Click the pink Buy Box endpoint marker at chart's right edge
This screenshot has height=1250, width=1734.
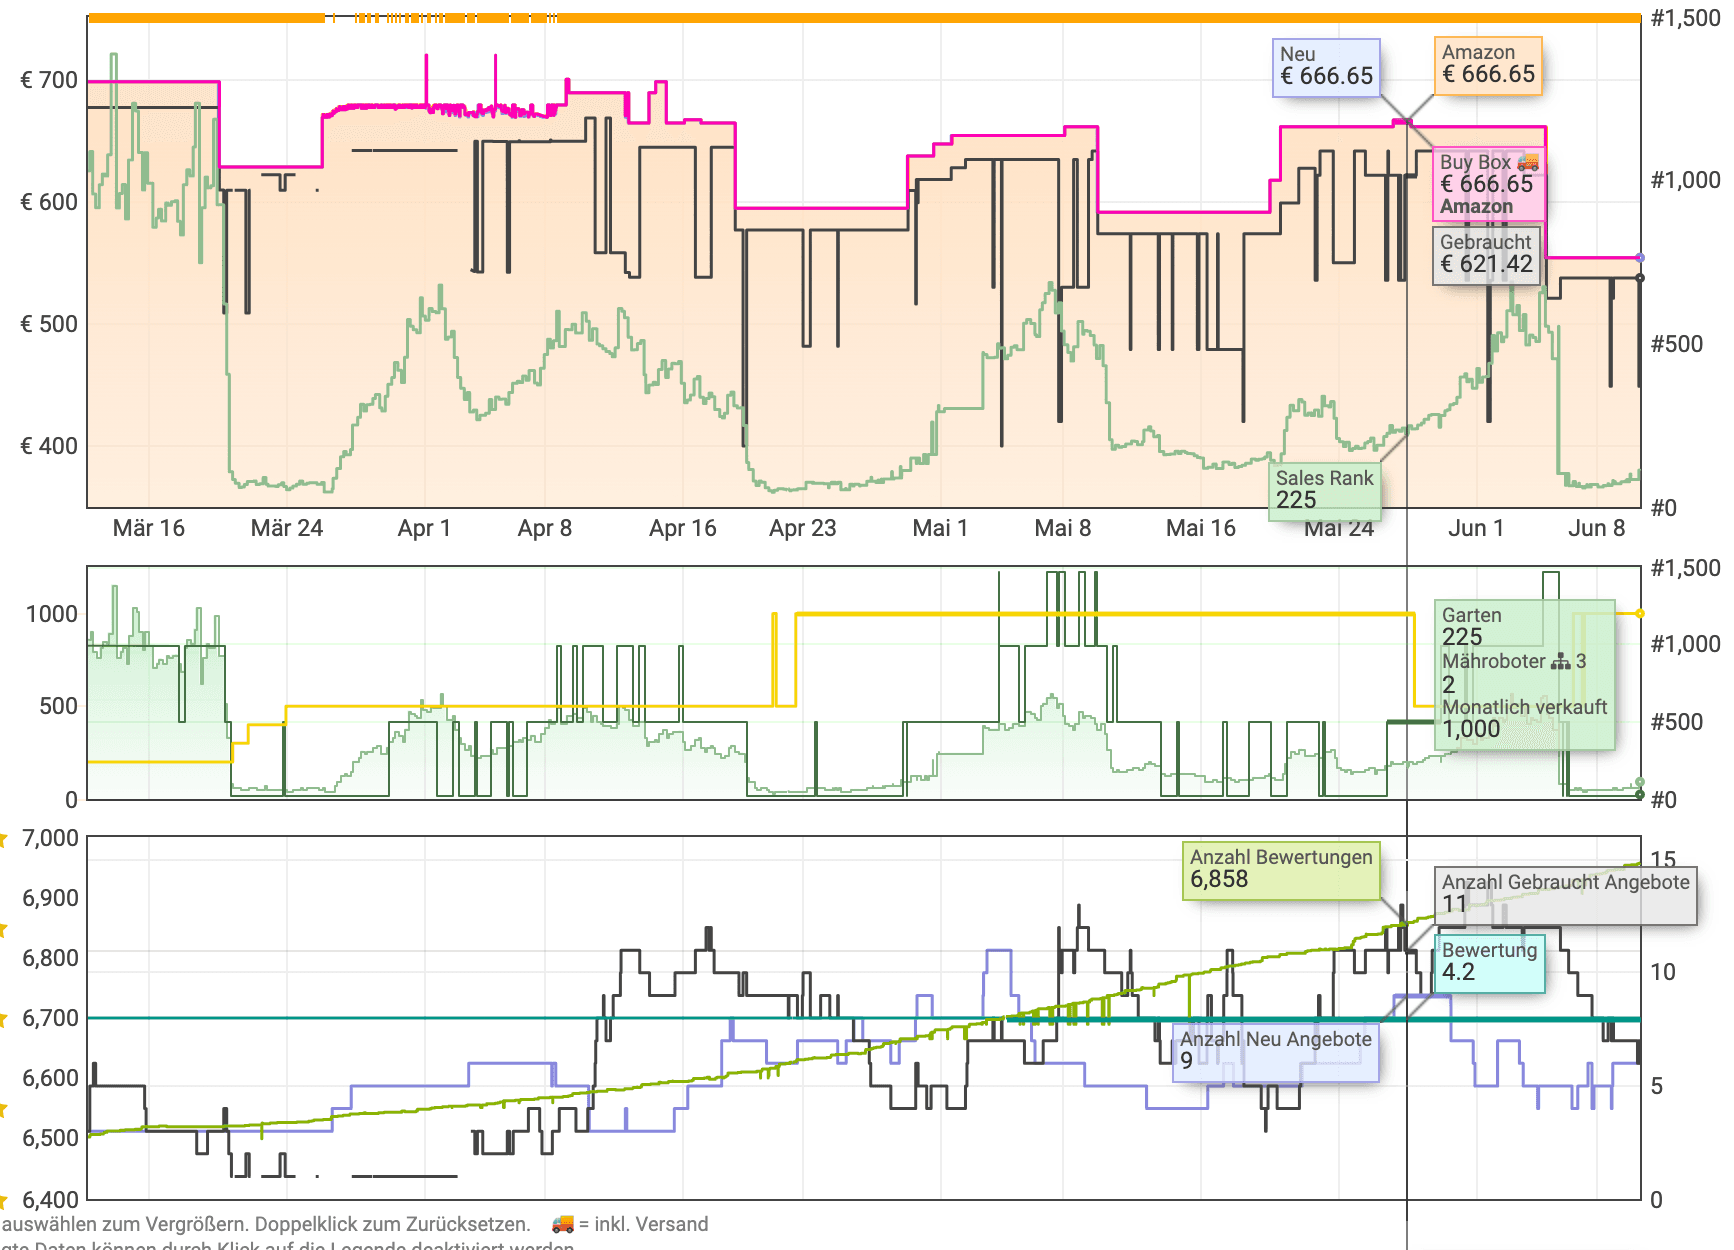pyautogui.click(x=1640, y=258)
